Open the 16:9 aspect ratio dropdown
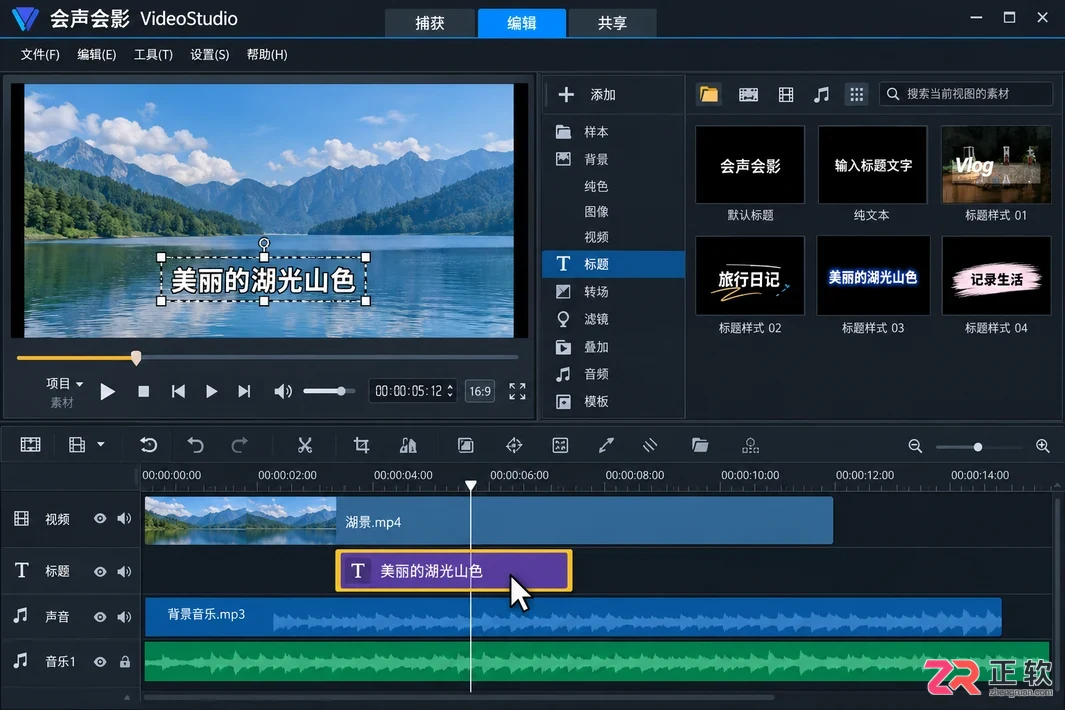The height and width of the screenshot is (710, 1065). point(480,391)
